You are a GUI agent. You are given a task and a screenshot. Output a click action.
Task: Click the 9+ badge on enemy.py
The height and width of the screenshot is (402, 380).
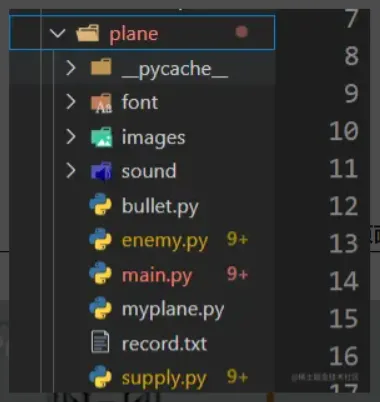coord(237,239)
